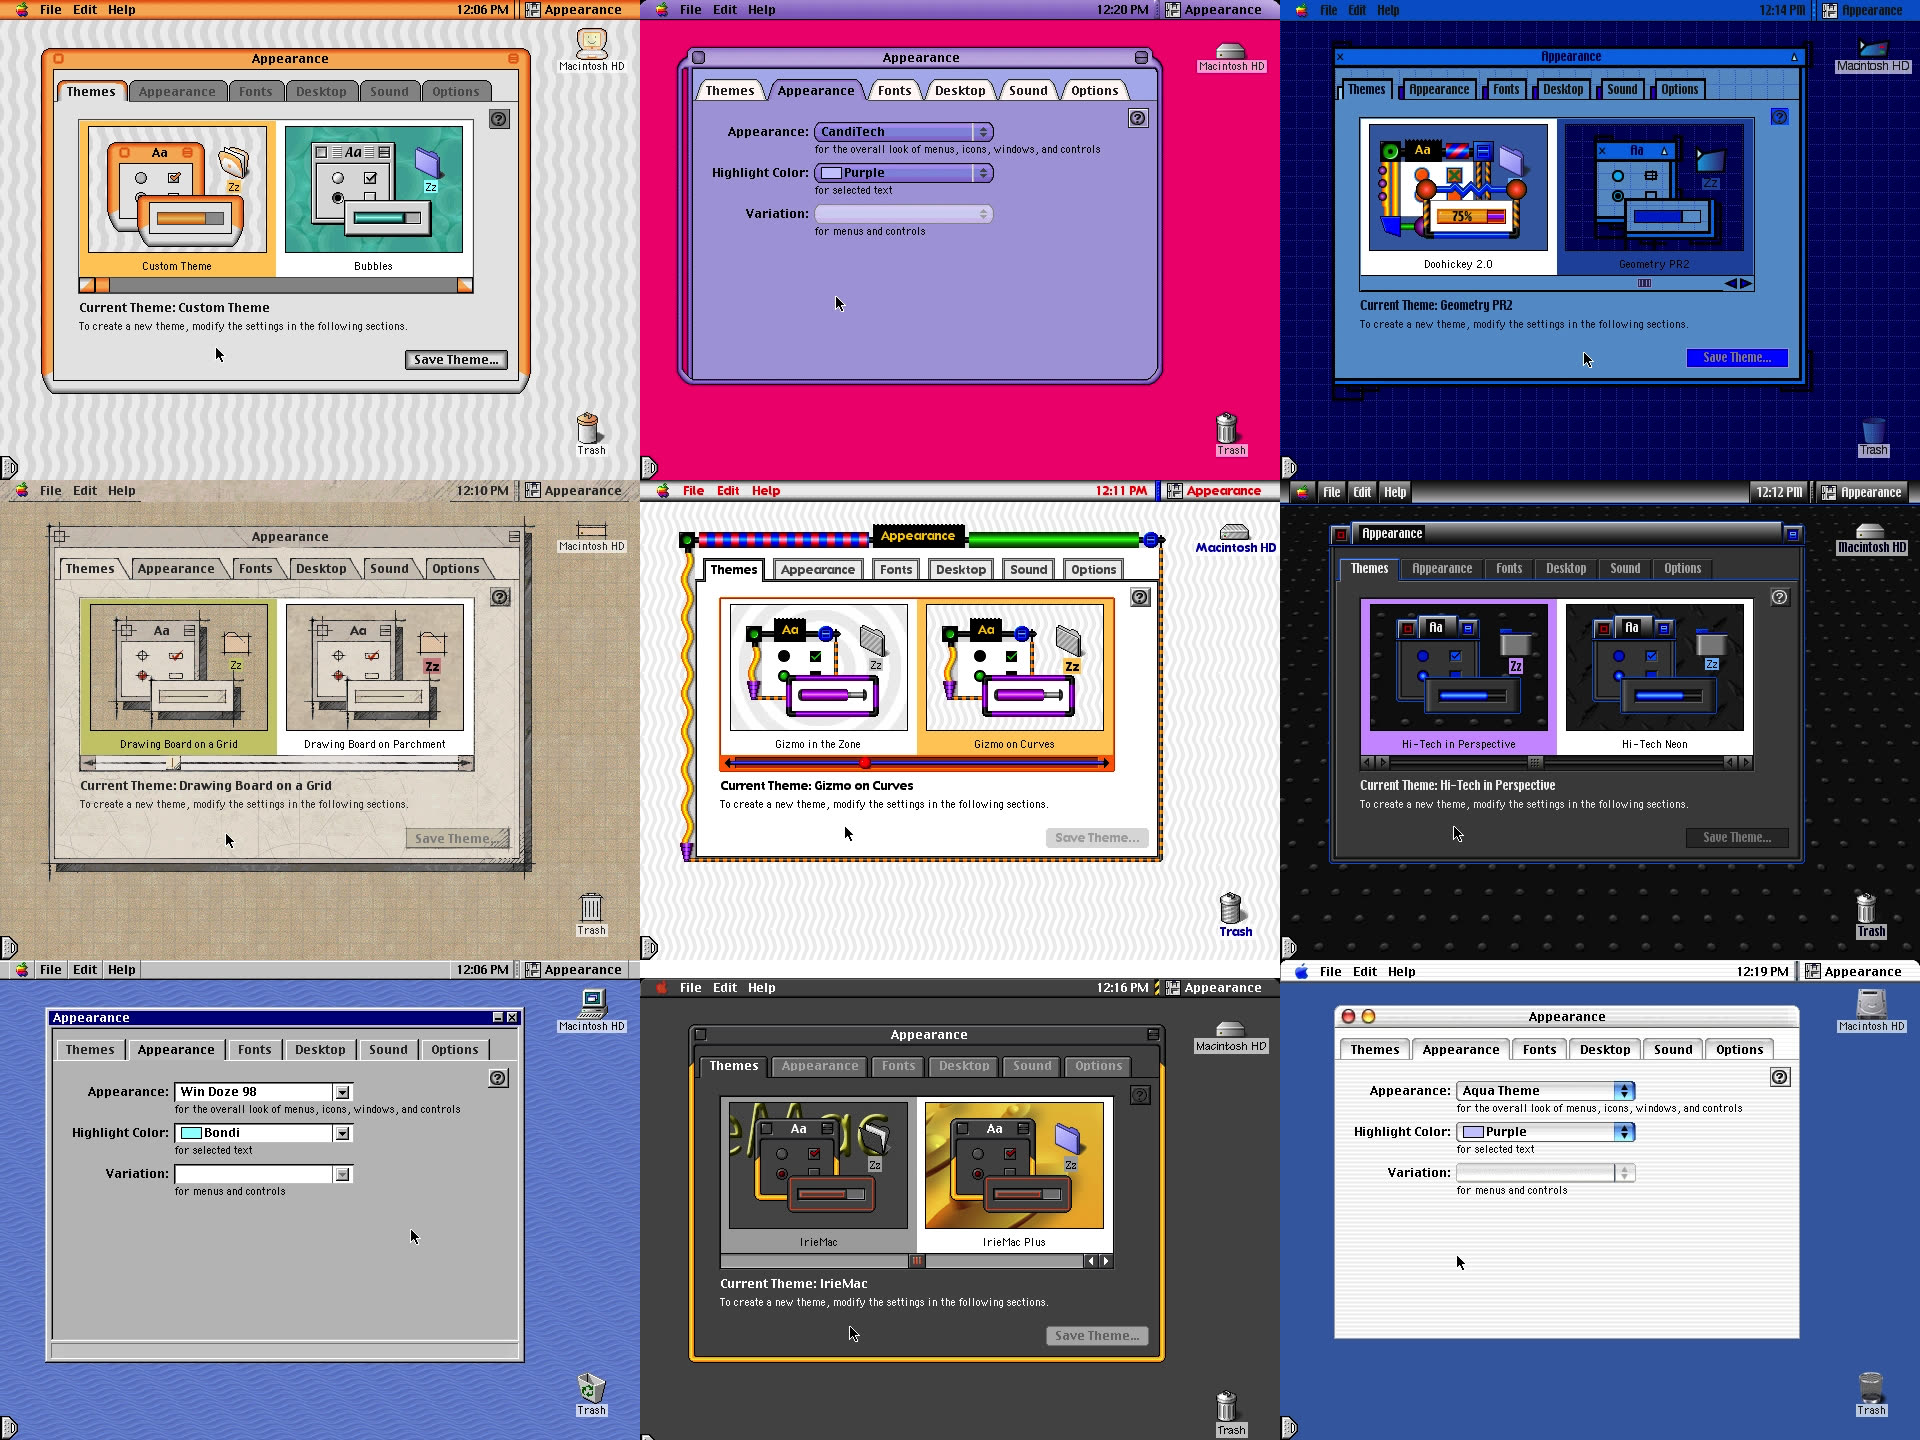Click Save Theme button in Geometry PR2 window
This screenshot has width=1920, height=1440.
point(1736,357)
